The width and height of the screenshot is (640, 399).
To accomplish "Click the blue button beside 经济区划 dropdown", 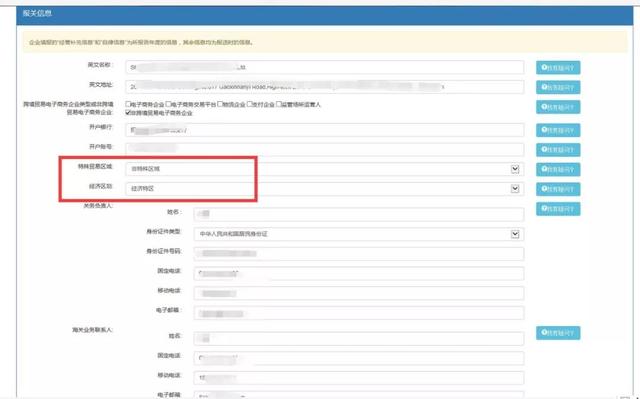I will point(558,189).
